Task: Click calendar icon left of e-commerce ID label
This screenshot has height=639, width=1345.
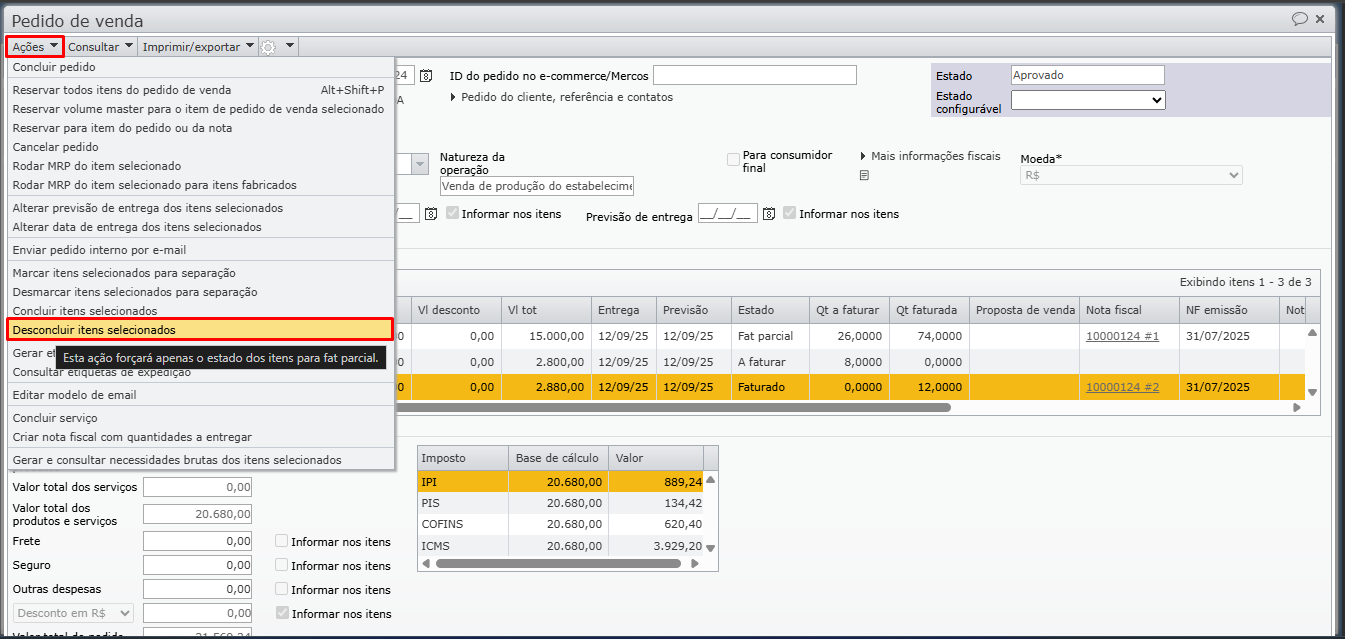Action: (x=426, y=76)
